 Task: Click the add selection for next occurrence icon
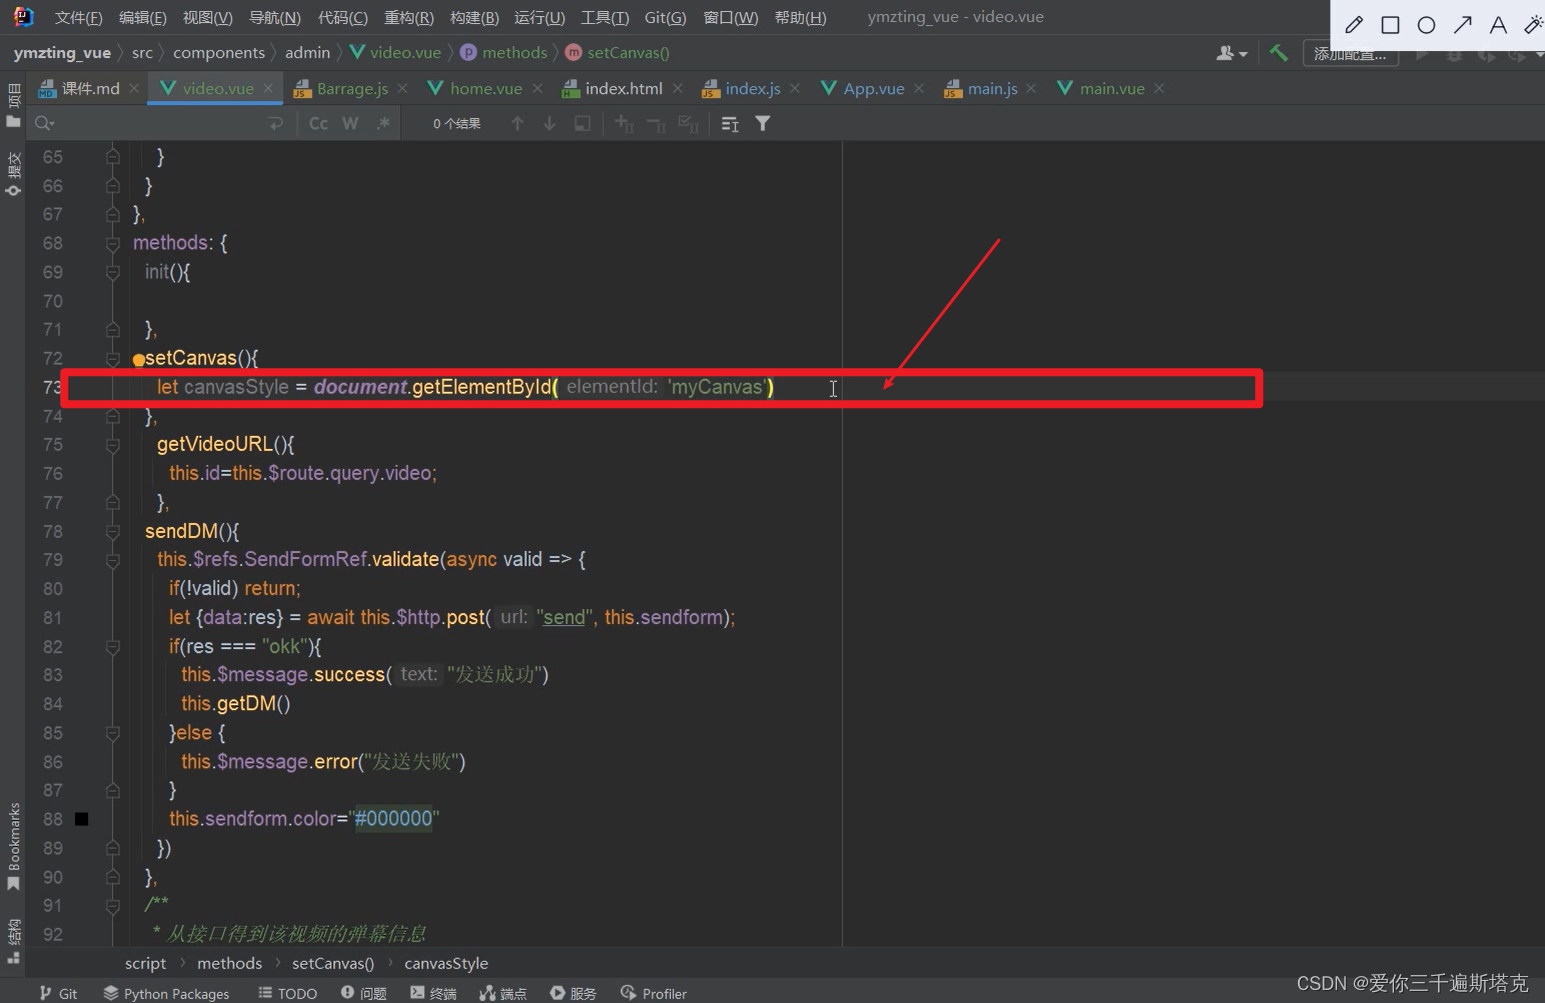(x=624, y=123)
